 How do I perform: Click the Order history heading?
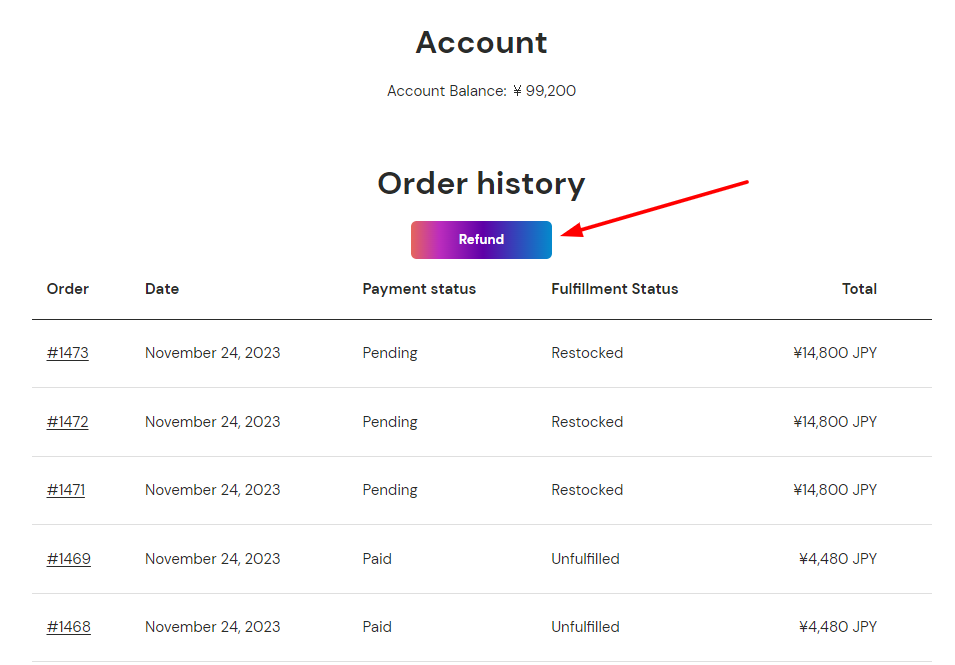pyautogui.click(x=481, y=184)
